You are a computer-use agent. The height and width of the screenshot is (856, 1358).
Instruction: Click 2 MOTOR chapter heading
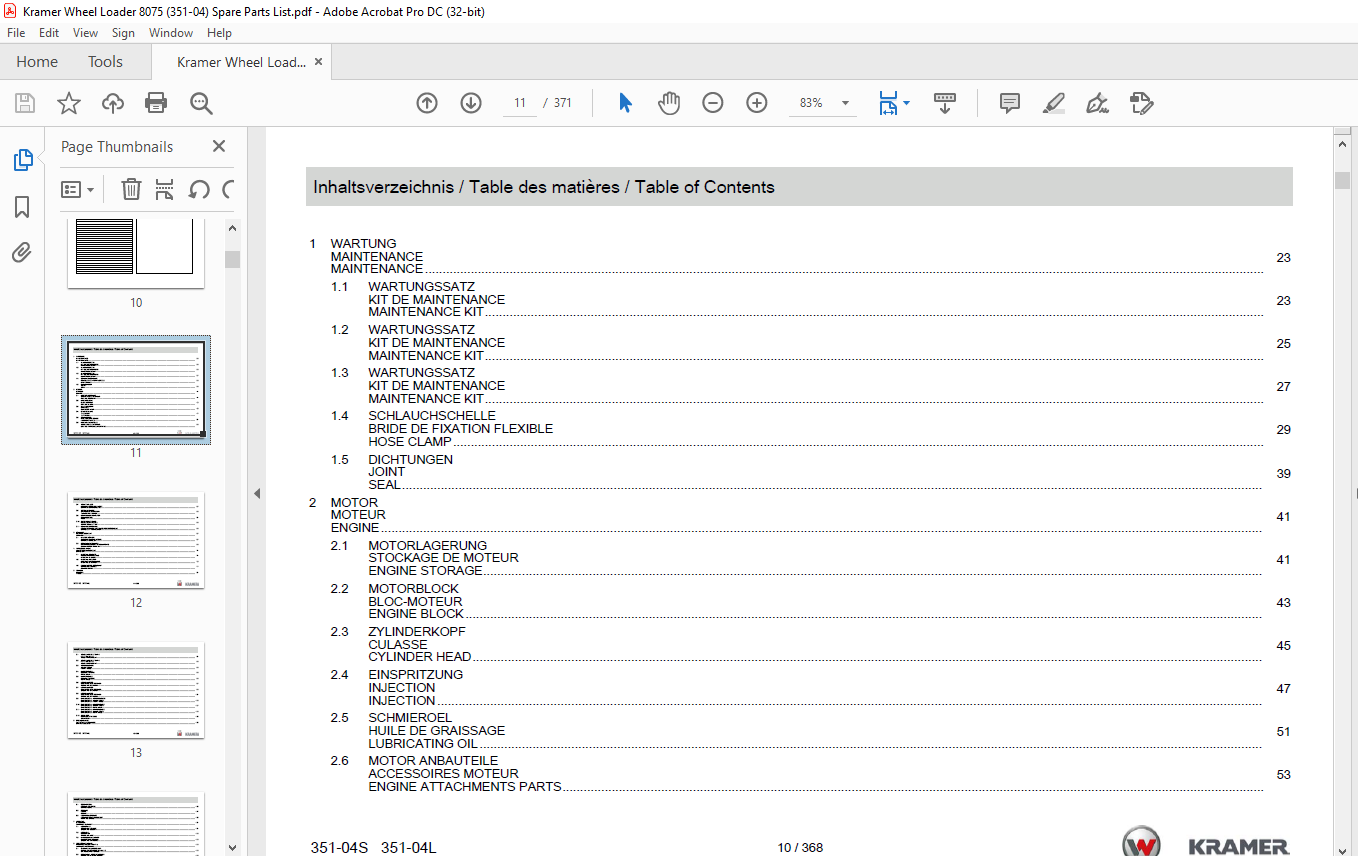tap(800, 515)
